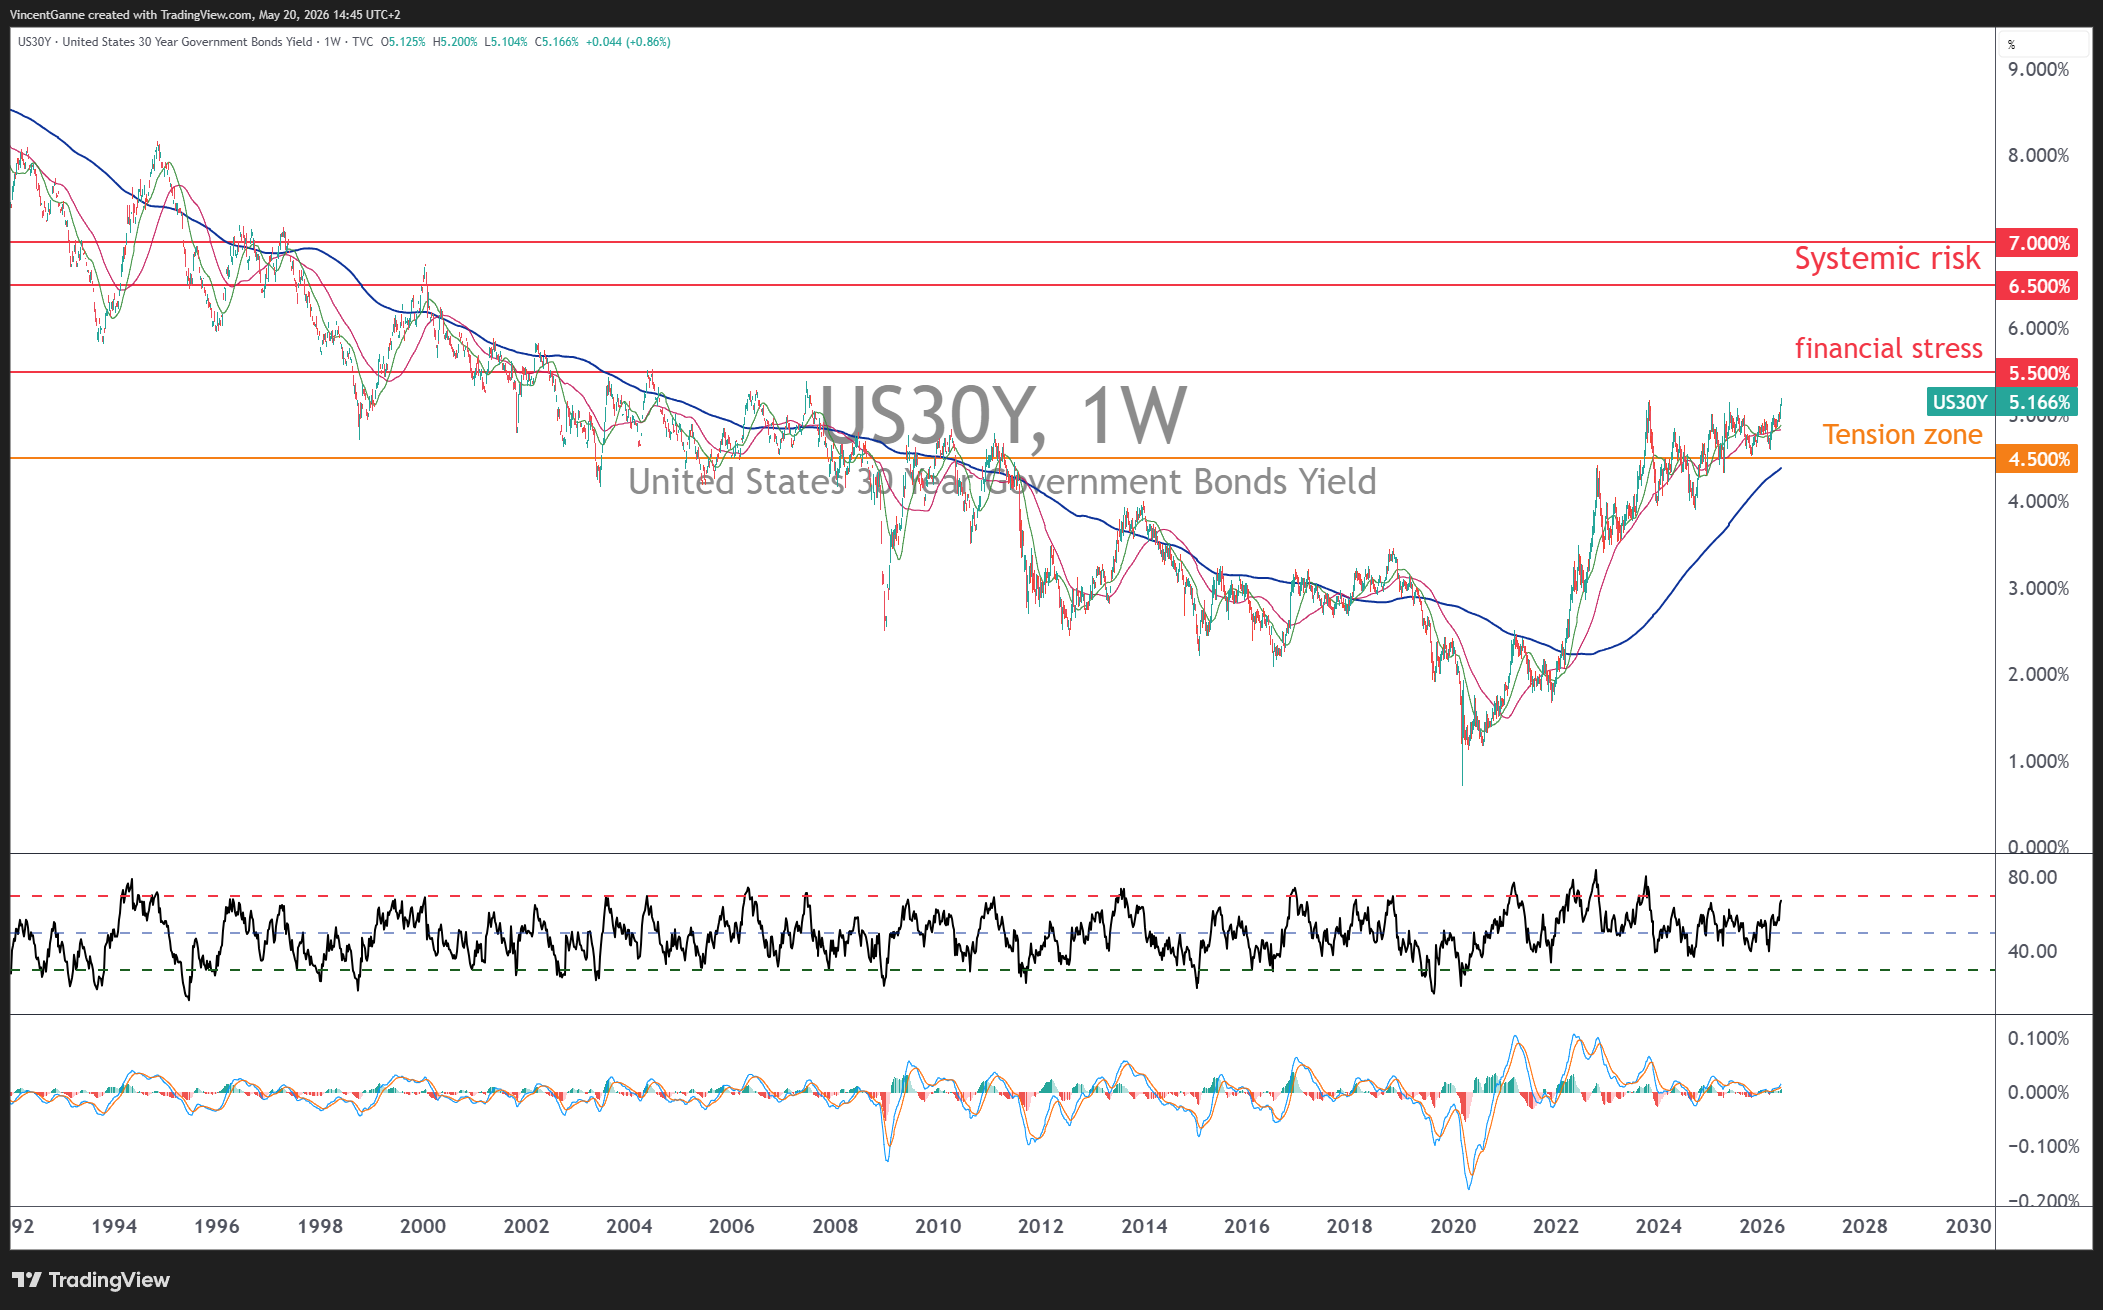This screenshot has width=2103, height=1310.
Task: Click the 2024 label on time axis
Action: pos(1659,1226)
